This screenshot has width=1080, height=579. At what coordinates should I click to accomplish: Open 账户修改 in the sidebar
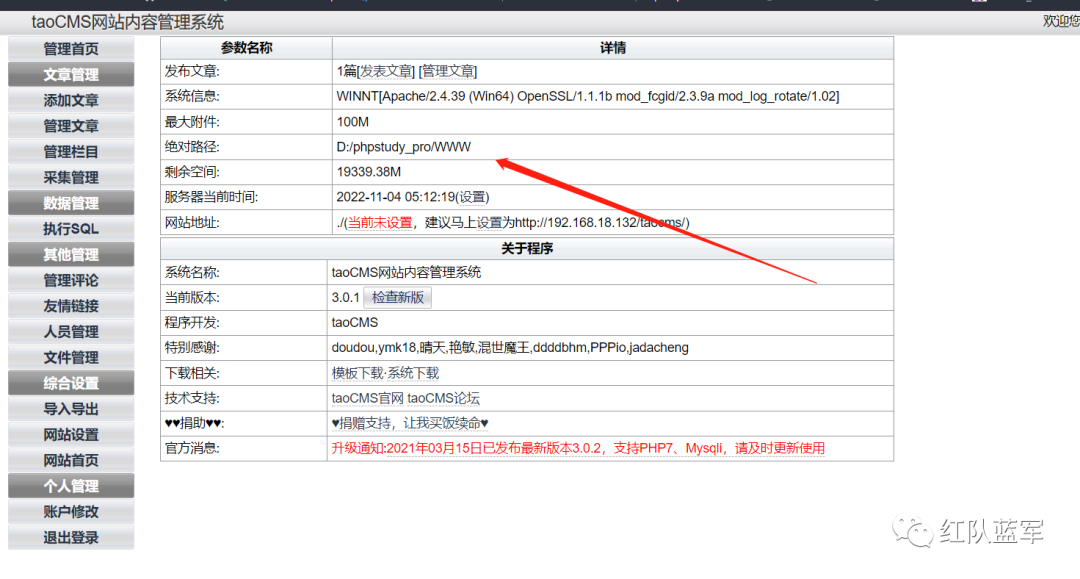click(71, 512)
